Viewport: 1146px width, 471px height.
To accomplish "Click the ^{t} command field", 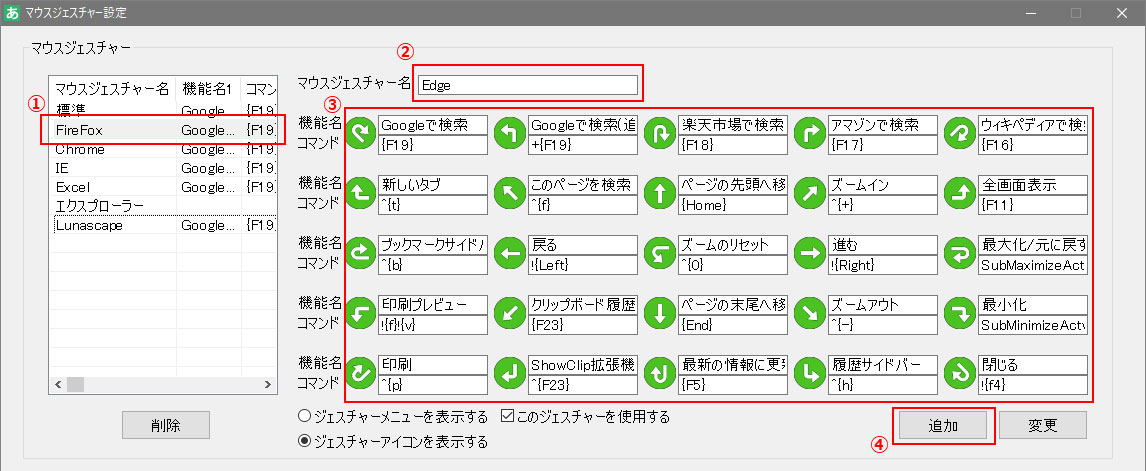I will coord(433,205).
